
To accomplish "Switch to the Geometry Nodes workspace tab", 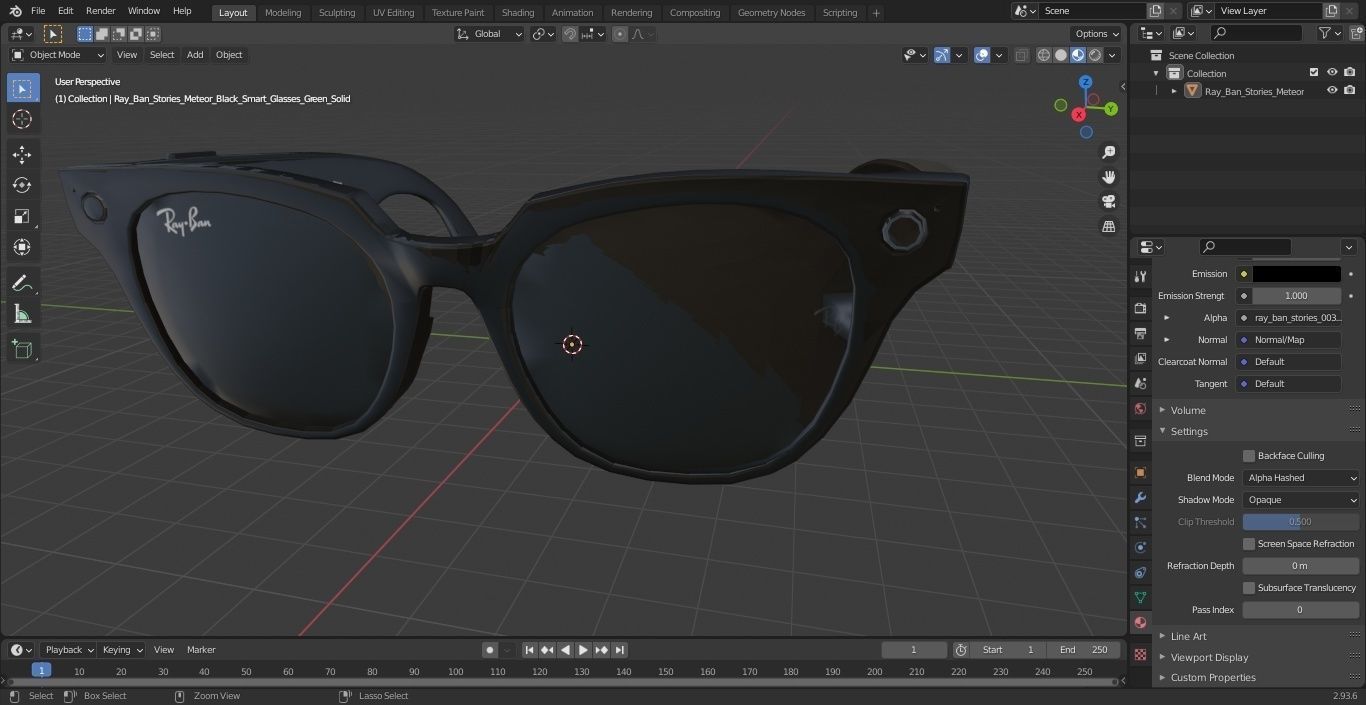I will [x=771, y=13].
